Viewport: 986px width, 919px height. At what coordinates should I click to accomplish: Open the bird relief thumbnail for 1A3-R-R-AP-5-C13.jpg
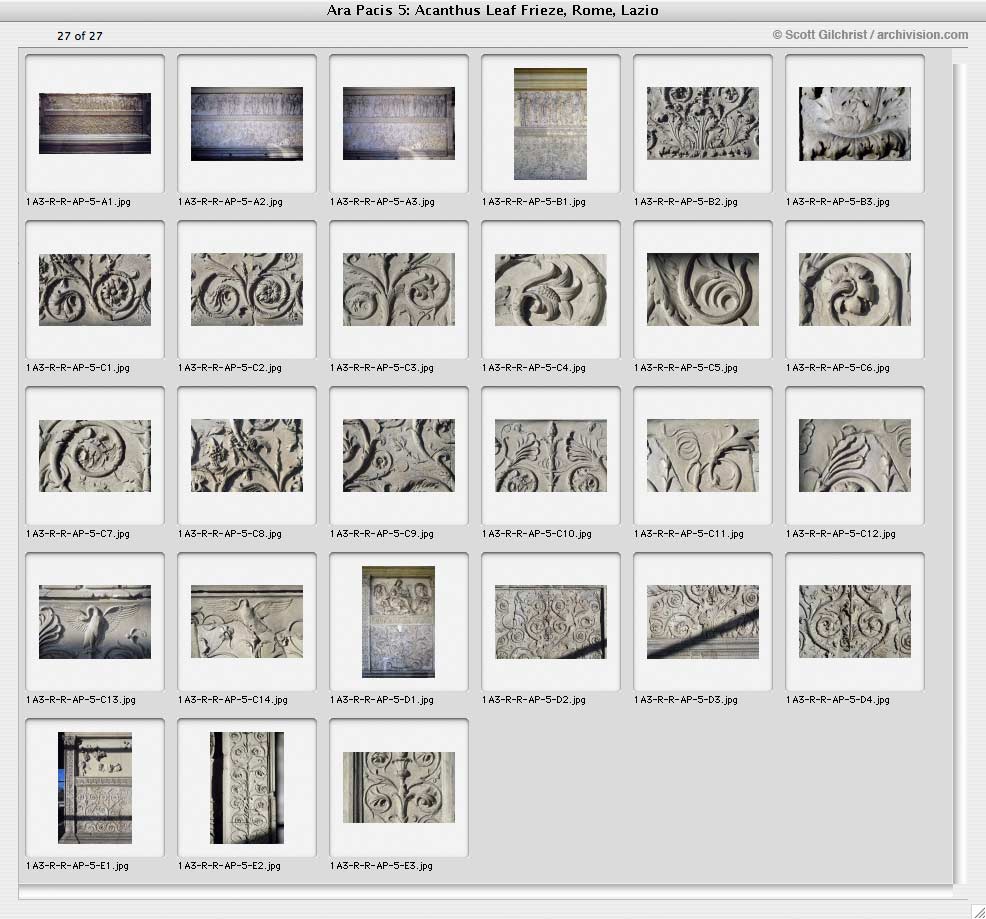(95, 621)
